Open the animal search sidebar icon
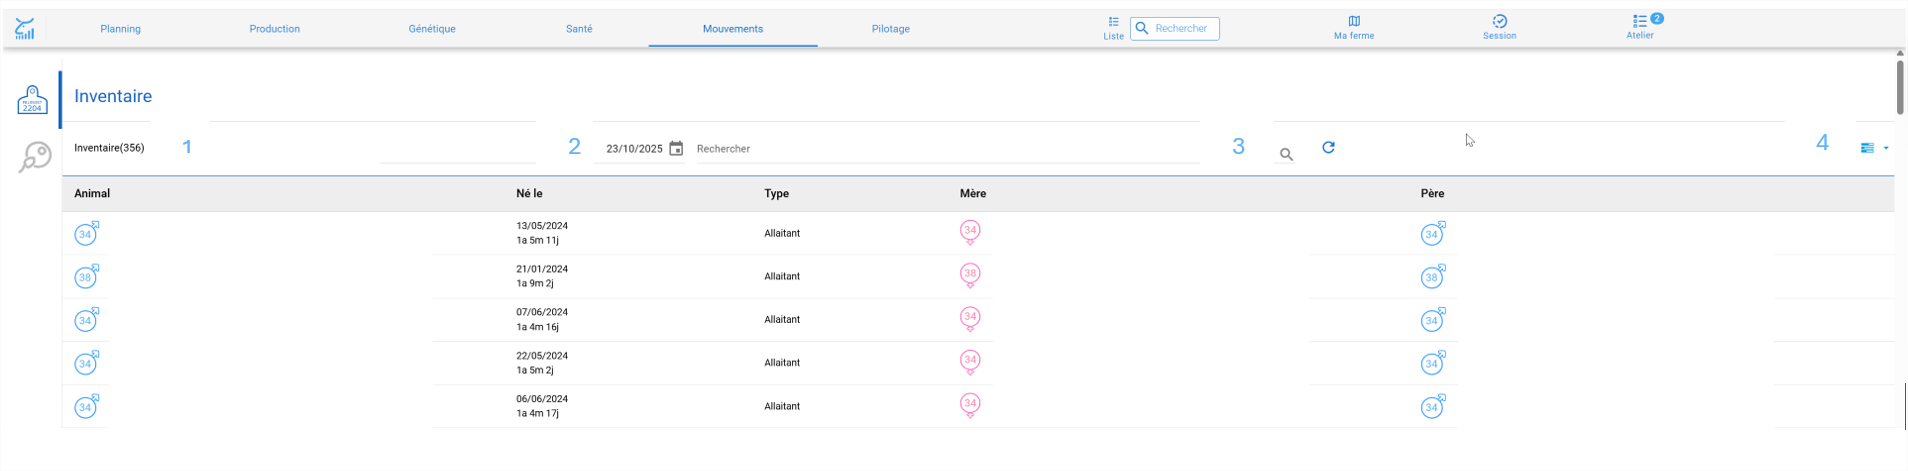 coord(35,157)
